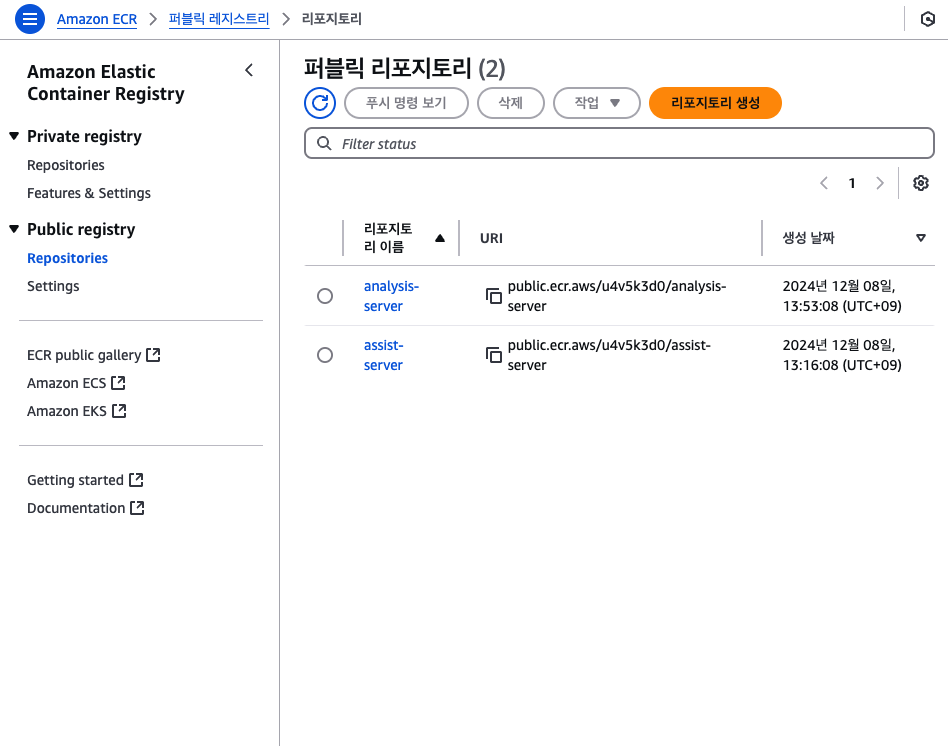Go to next page of repositories
This screenshot has width=948, height=746.
coord(880,183)
